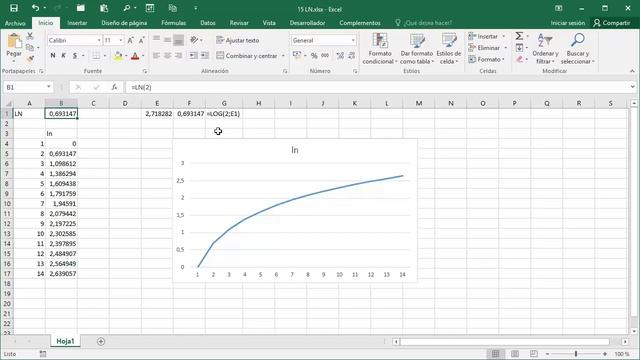Viewport: 640px width, 360px height.
Task: Align text to the left
Action: [x=156, y=56]
